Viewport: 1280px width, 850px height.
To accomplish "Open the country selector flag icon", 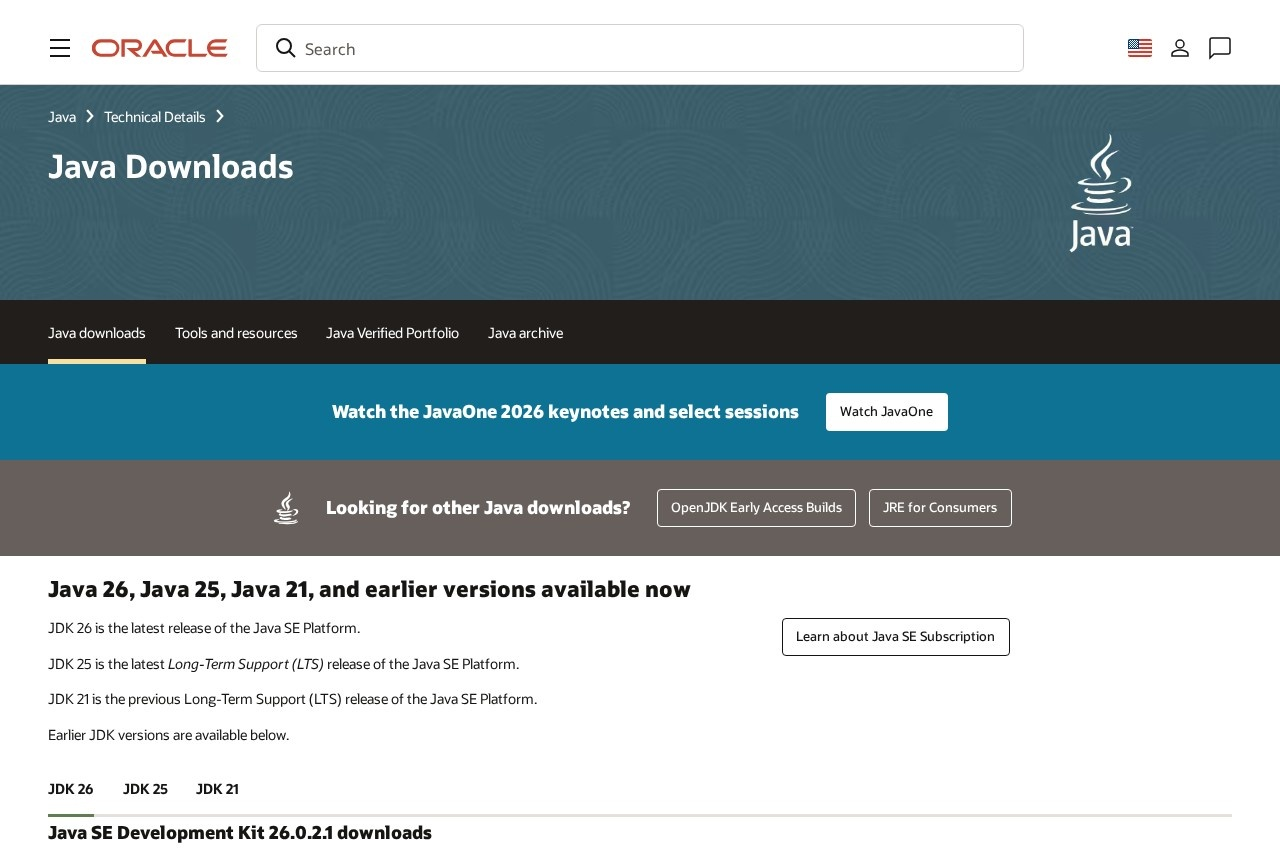I will pyautogui.click(x=1140, y=48).
